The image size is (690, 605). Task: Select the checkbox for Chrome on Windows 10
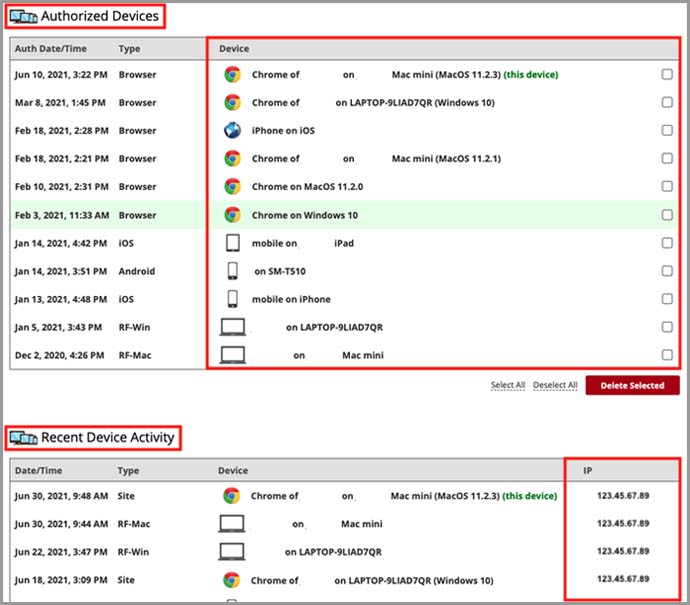[667, 215]
